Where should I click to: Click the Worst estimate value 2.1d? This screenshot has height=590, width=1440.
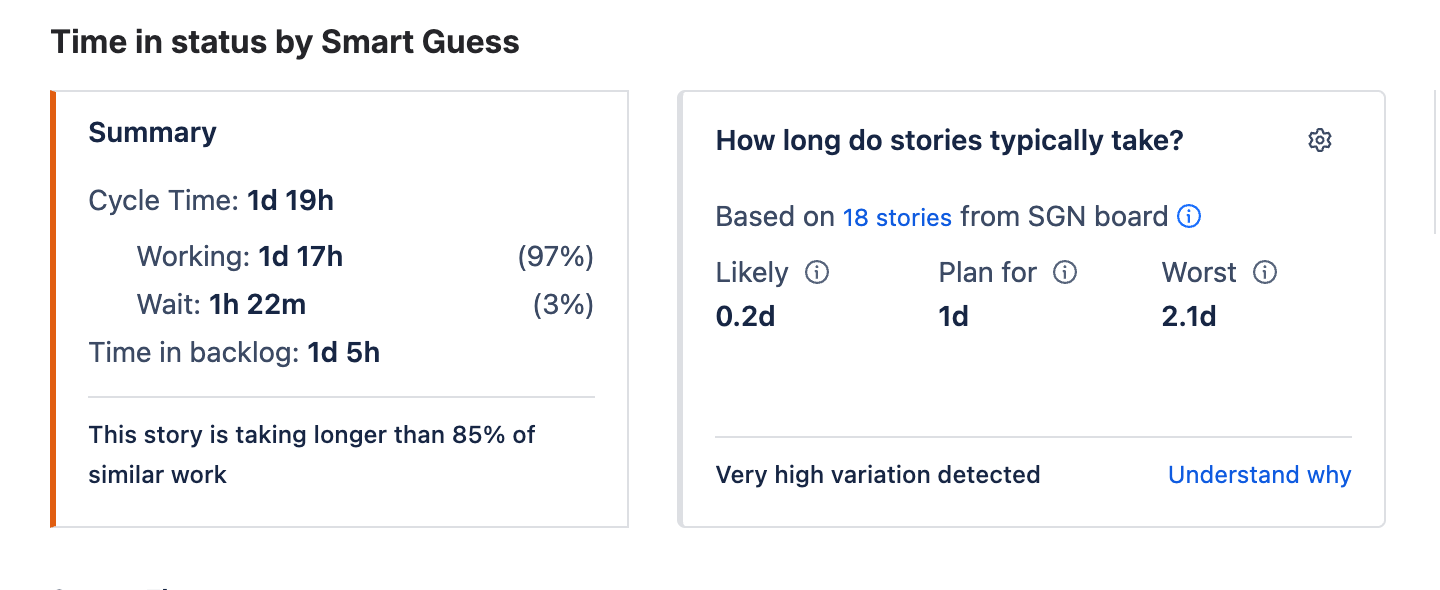1189,317
